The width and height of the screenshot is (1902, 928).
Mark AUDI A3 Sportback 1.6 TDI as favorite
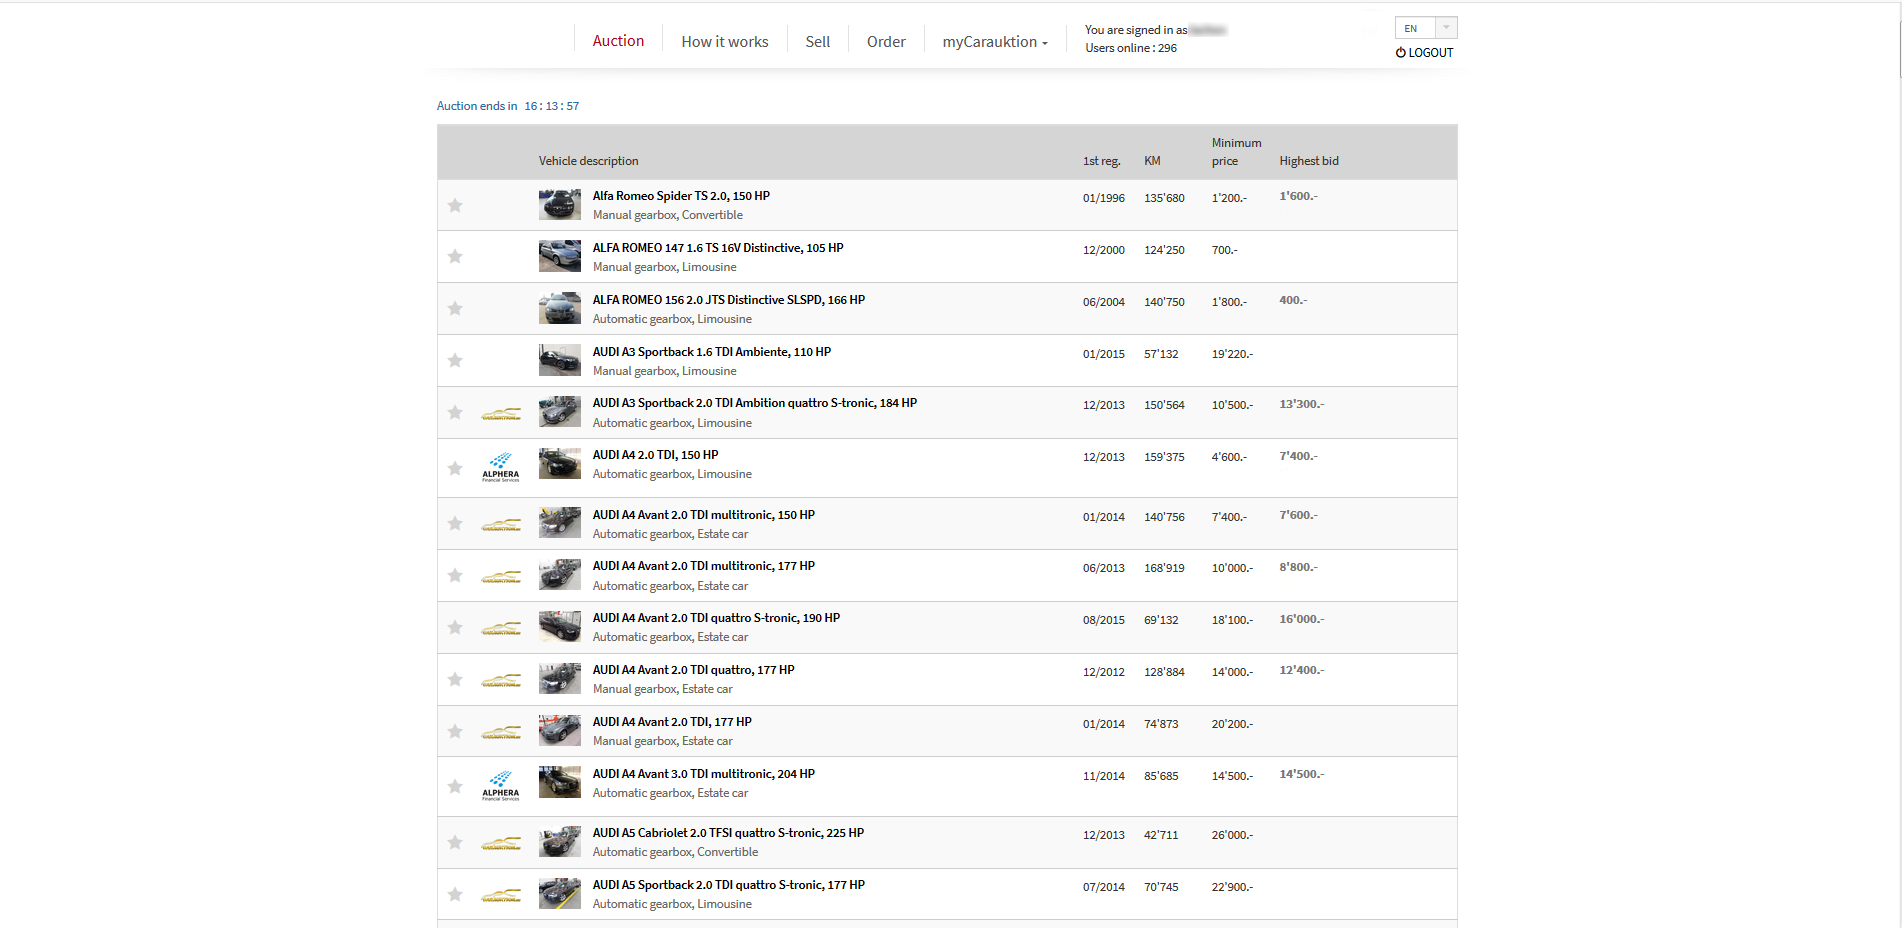point(455,360)
